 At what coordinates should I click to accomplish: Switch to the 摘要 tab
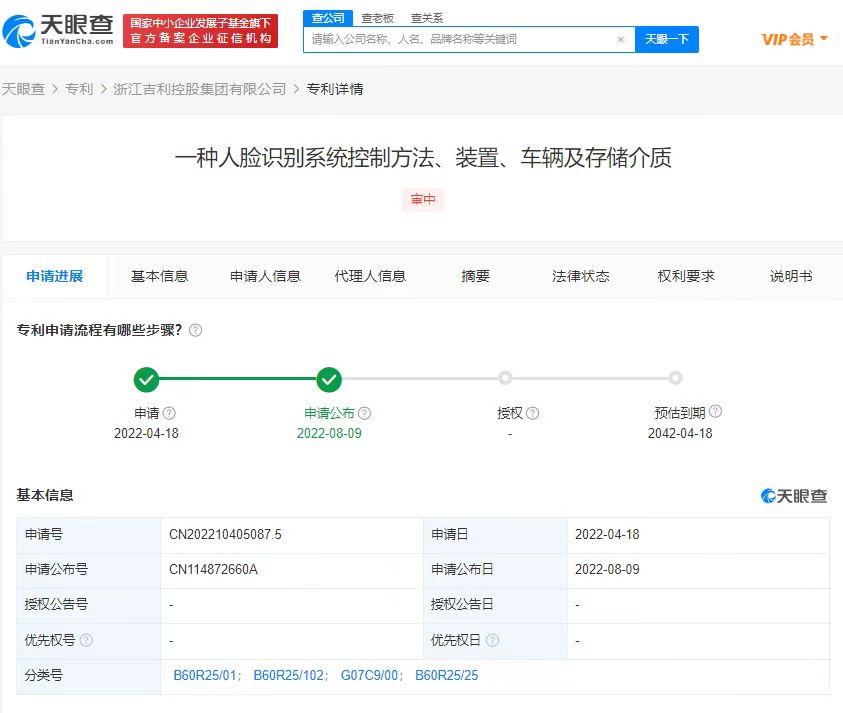pos(475,276)
